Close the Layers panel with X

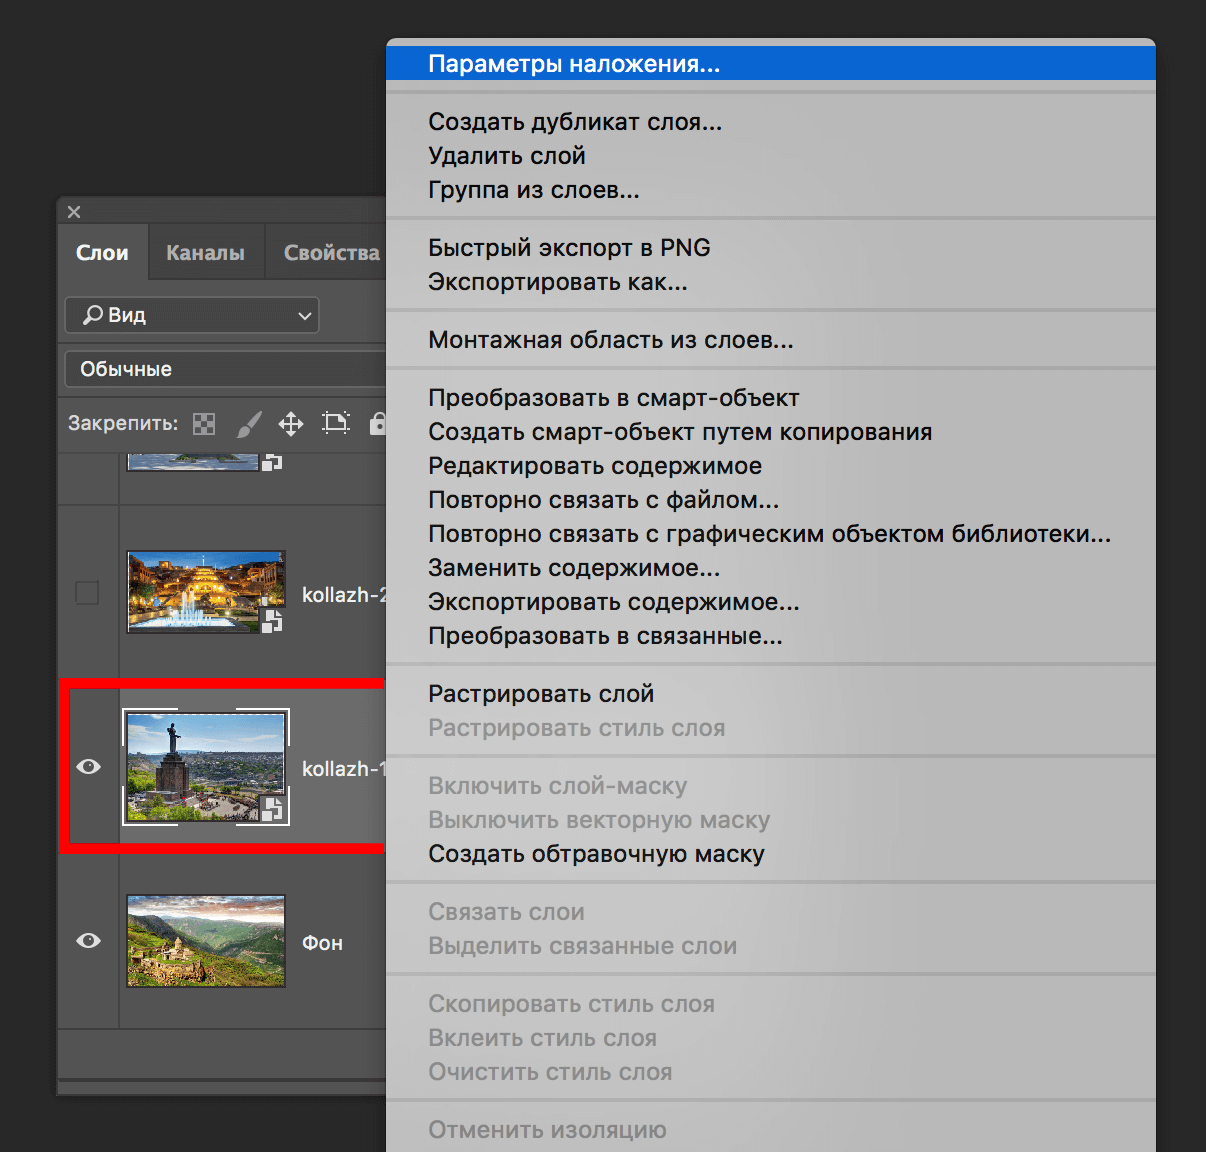coord(74,212)
